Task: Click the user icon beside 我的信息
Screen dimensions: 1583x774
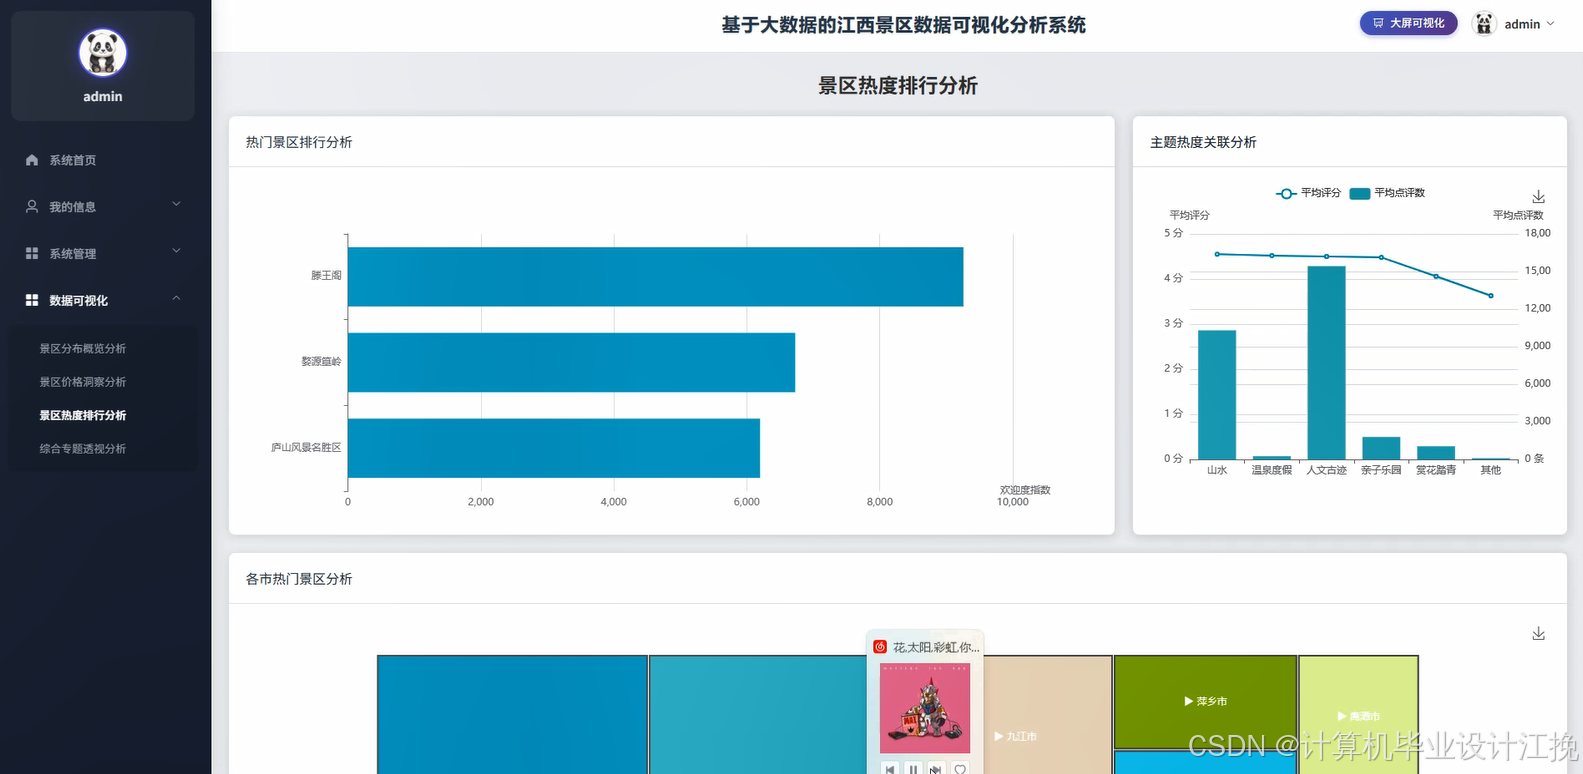Action: tap(32, 207)
